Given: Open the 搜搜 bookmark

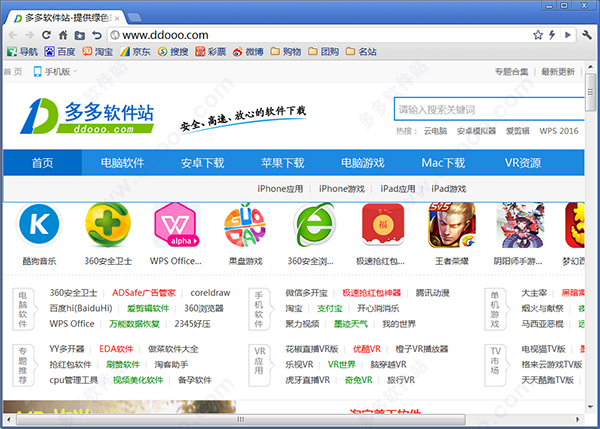Looking at the screenshot, I should 173,51.
